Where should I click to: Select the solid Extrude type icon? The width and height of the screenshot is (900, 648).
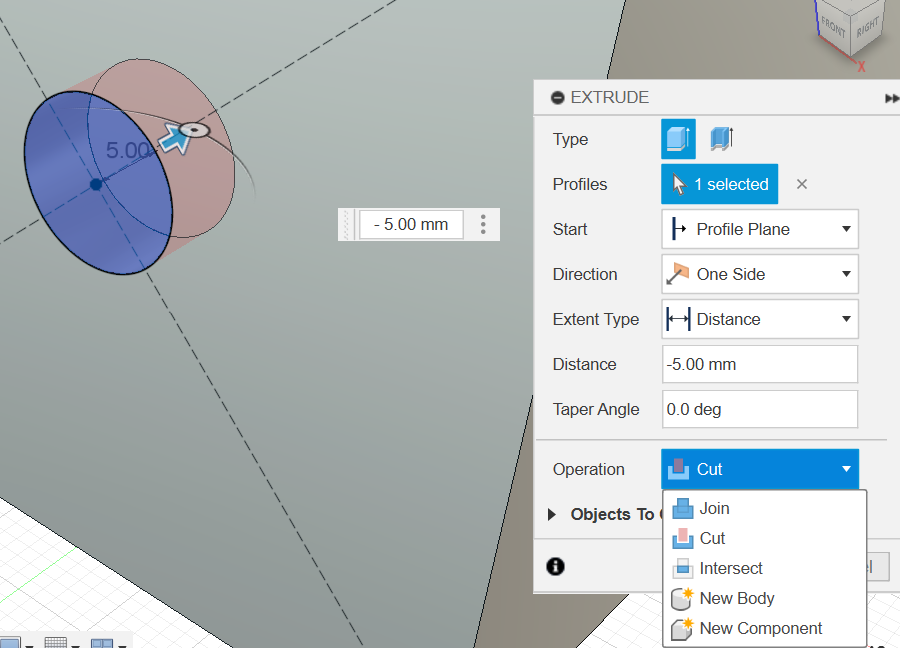678,139
